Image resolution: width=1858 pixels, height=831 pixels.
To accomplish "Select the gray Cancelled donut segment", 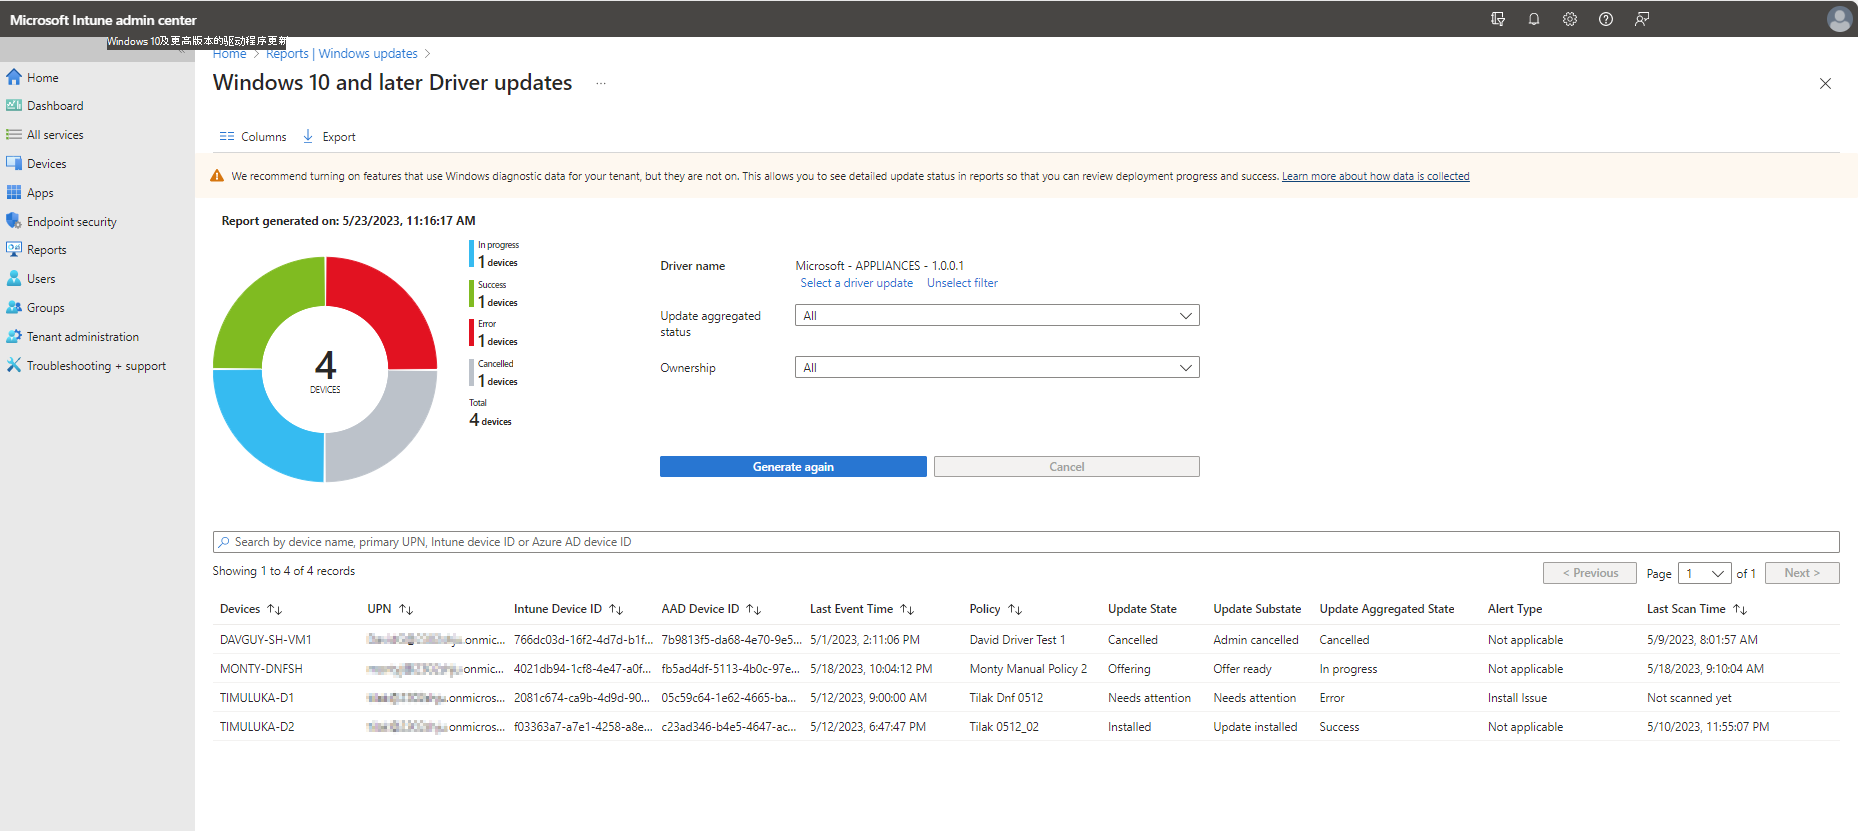I will 392,436.
